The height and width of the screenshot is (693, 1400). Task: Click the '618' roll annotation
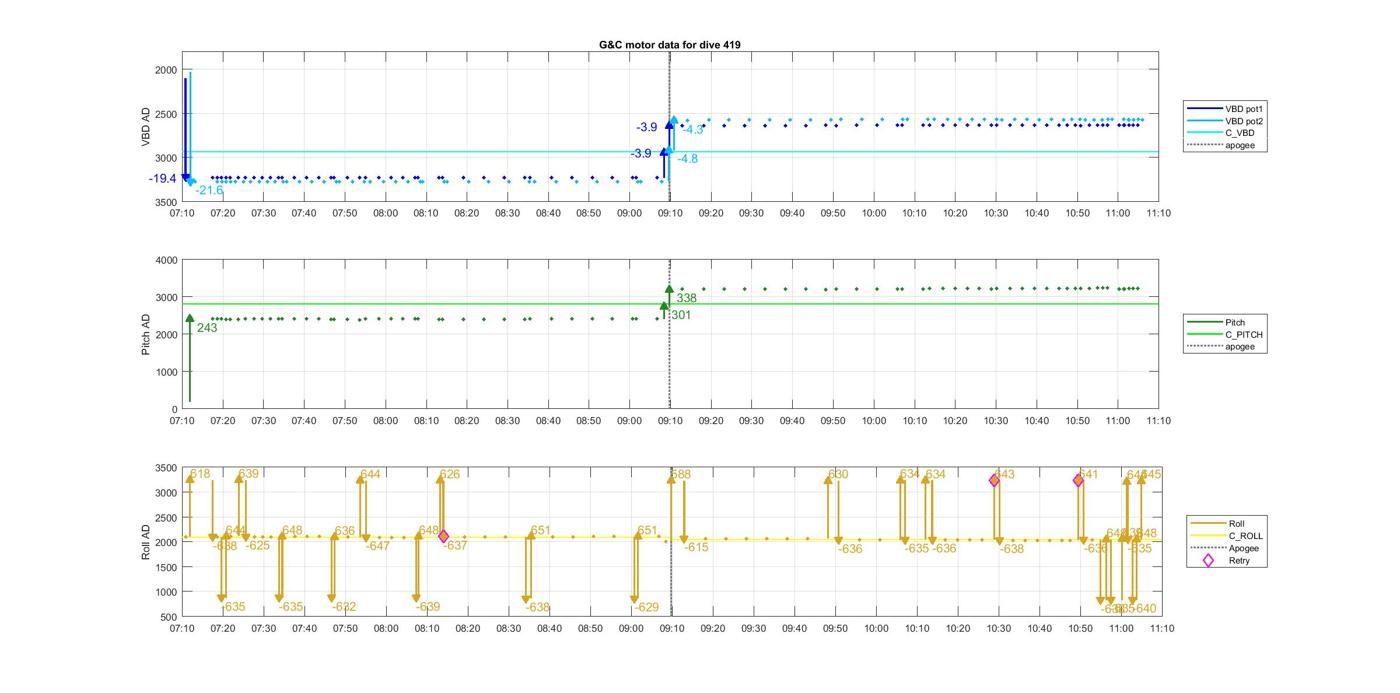pos(200,474)
